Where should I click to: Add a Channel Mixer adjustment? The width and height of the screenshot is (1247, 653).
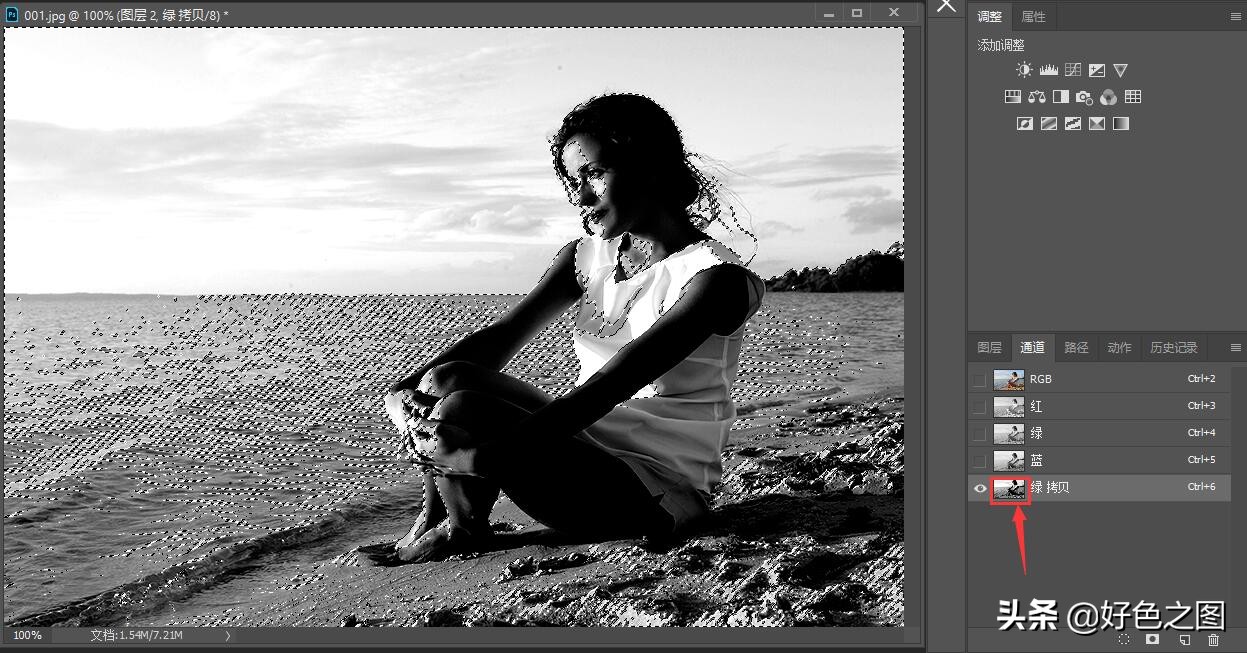1108,97
